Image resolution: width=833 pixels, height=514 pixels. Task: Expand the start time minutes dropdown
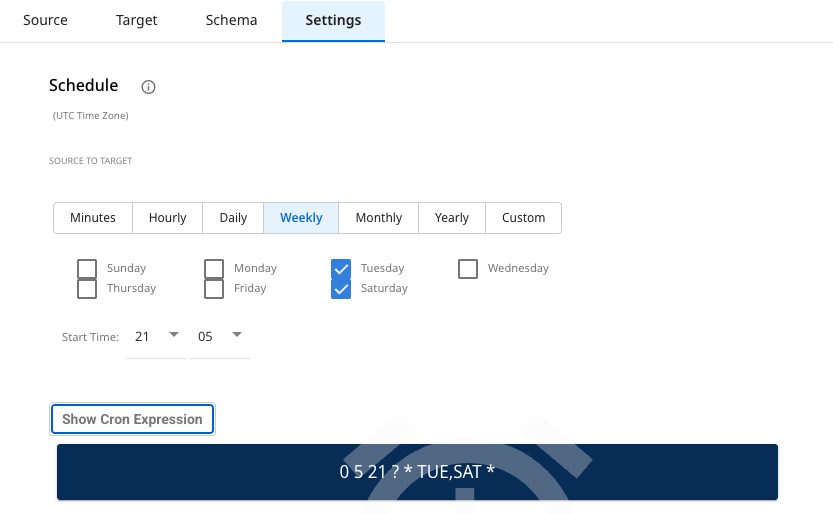[221, 337]
